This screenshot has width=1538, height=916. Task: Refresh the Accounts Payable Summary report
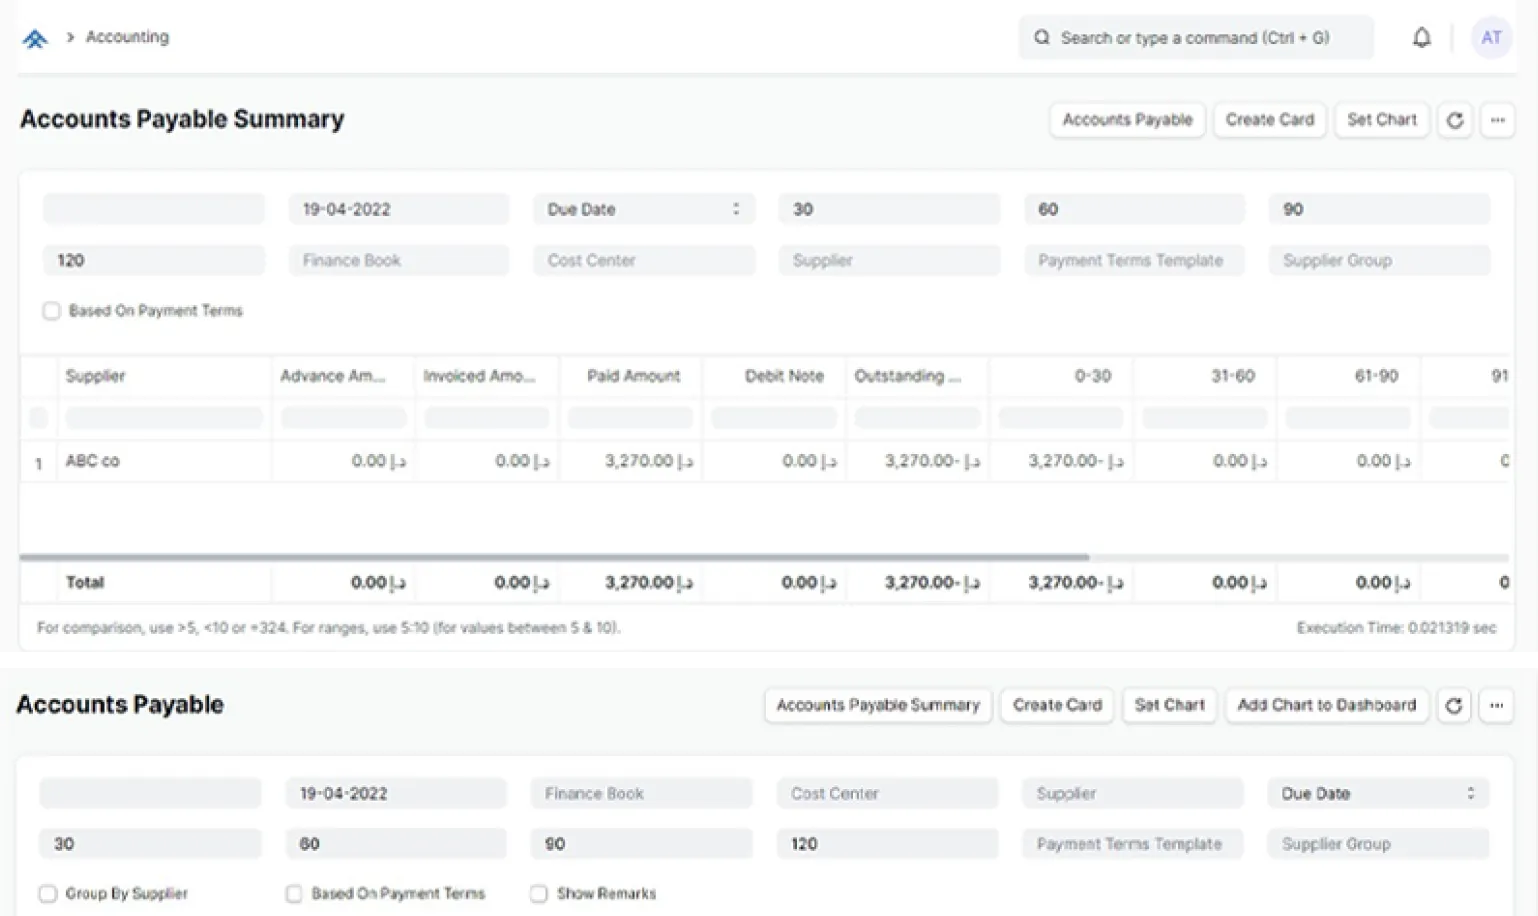click(x=1455, y=120)
